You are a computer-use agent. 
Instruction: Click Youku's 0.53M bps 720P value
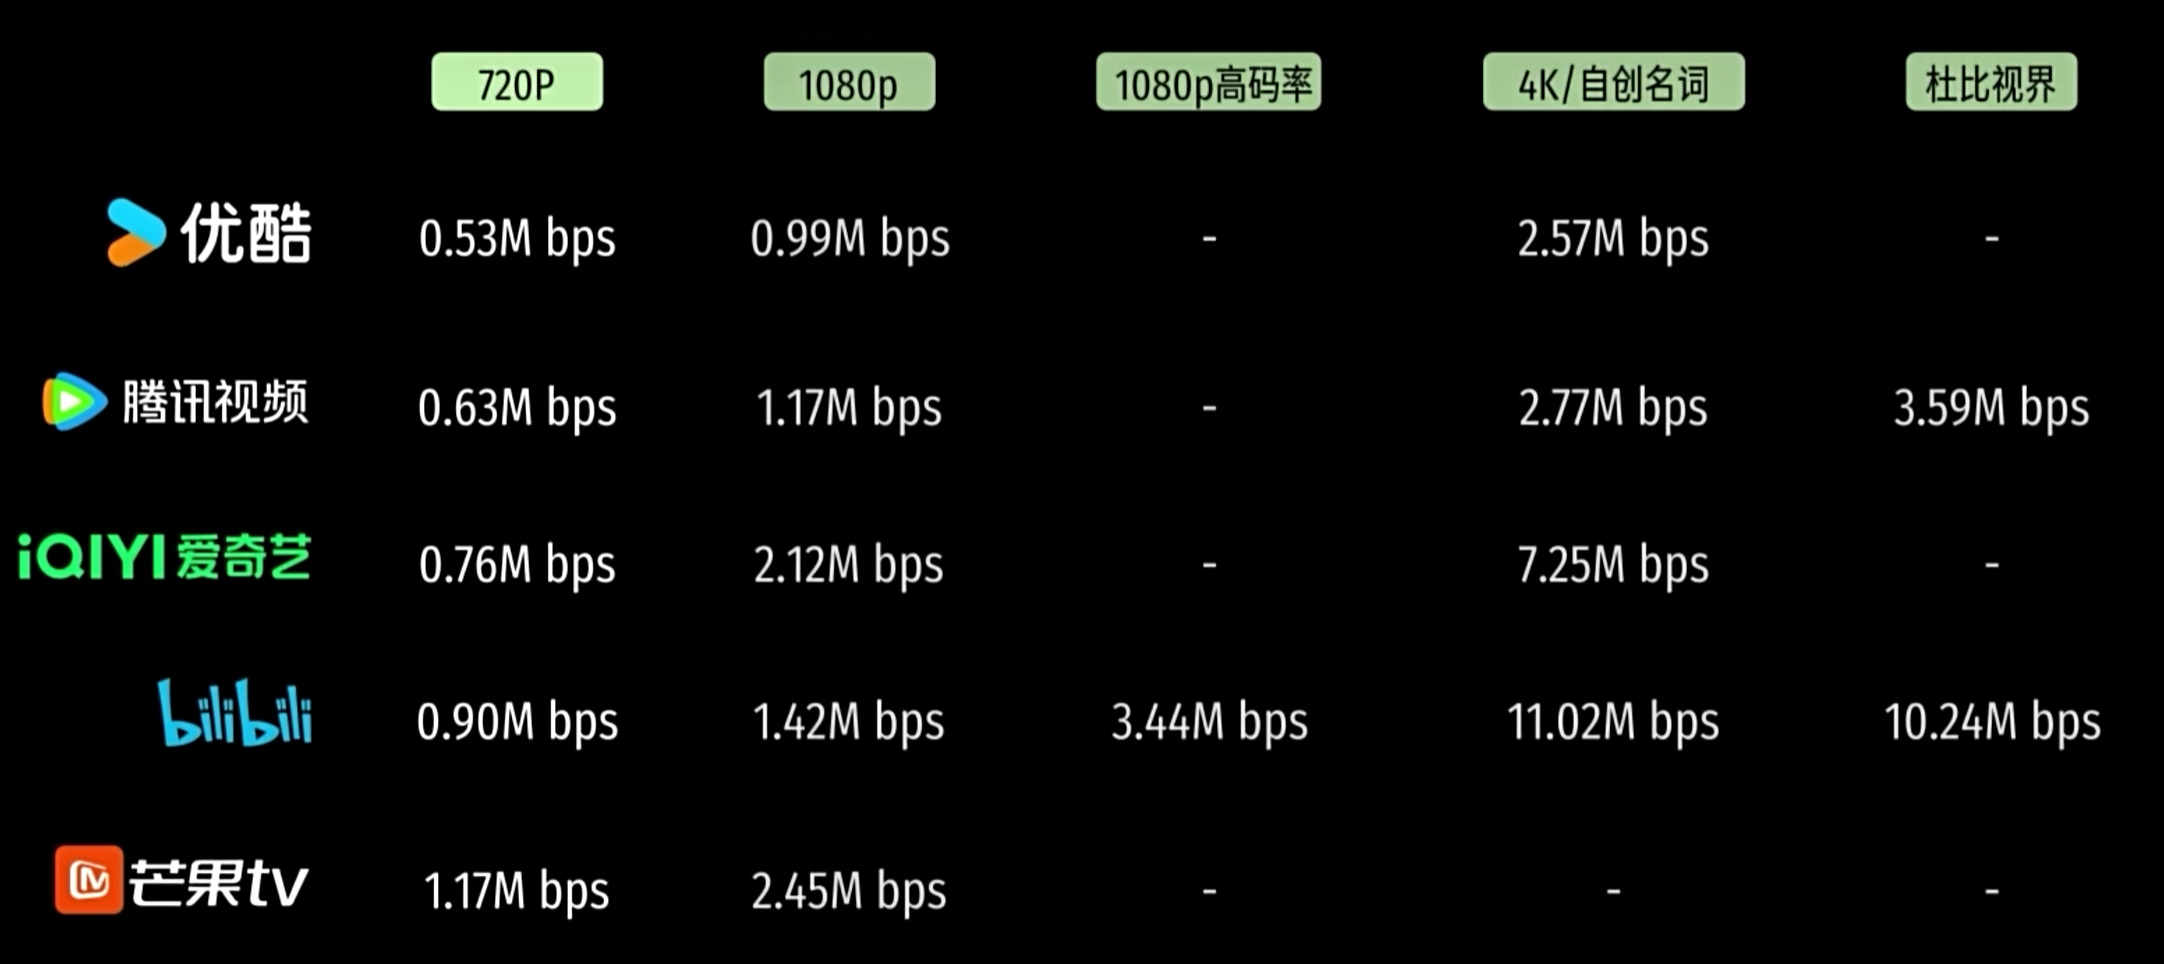coord(517,239)
